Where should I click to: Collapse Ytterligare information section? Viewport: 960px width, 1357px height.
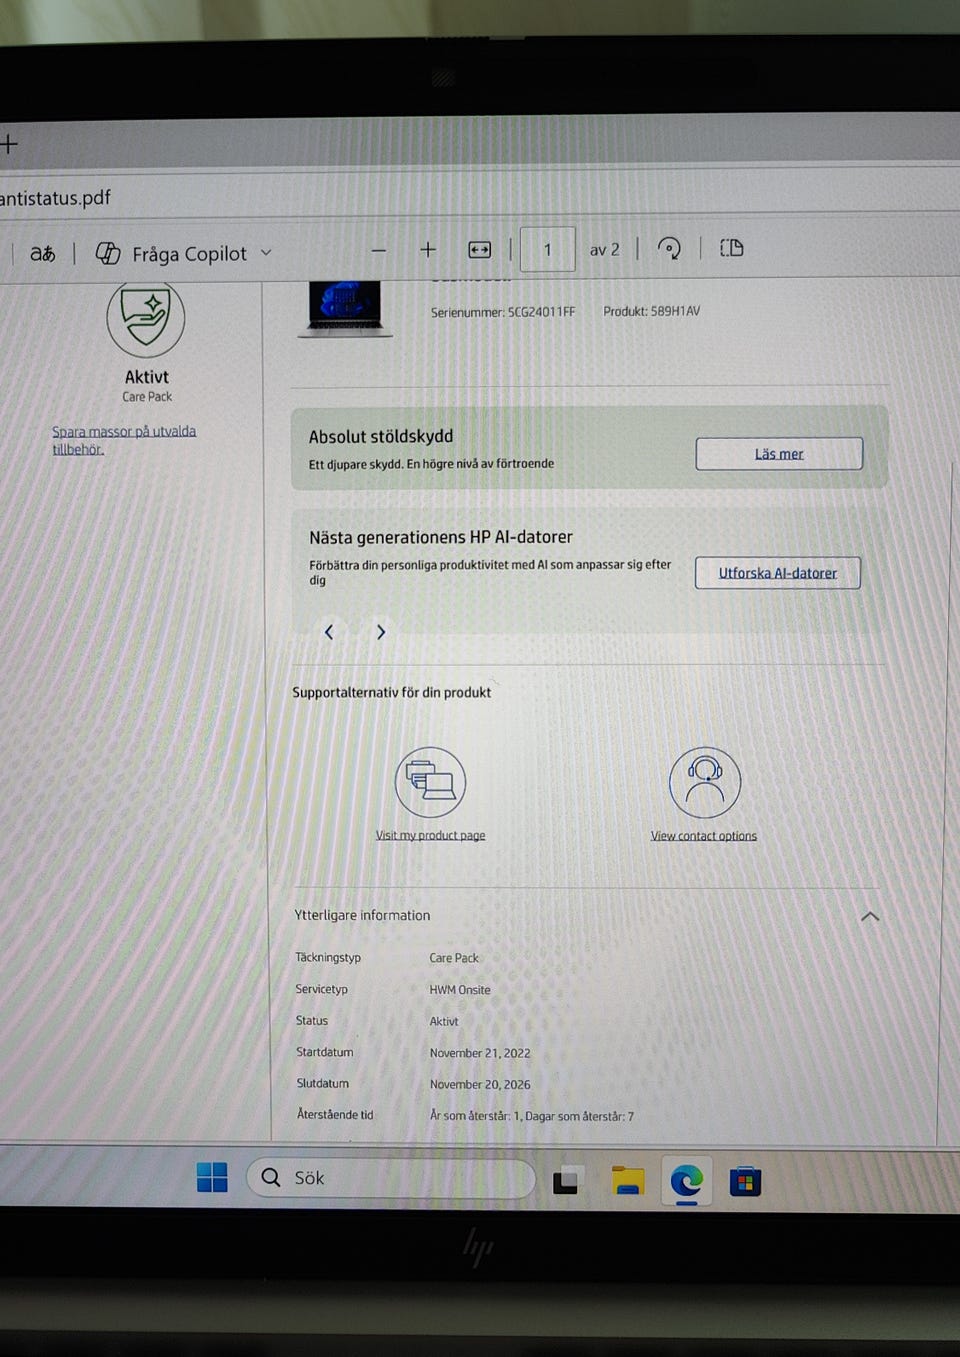coord(870,916)
